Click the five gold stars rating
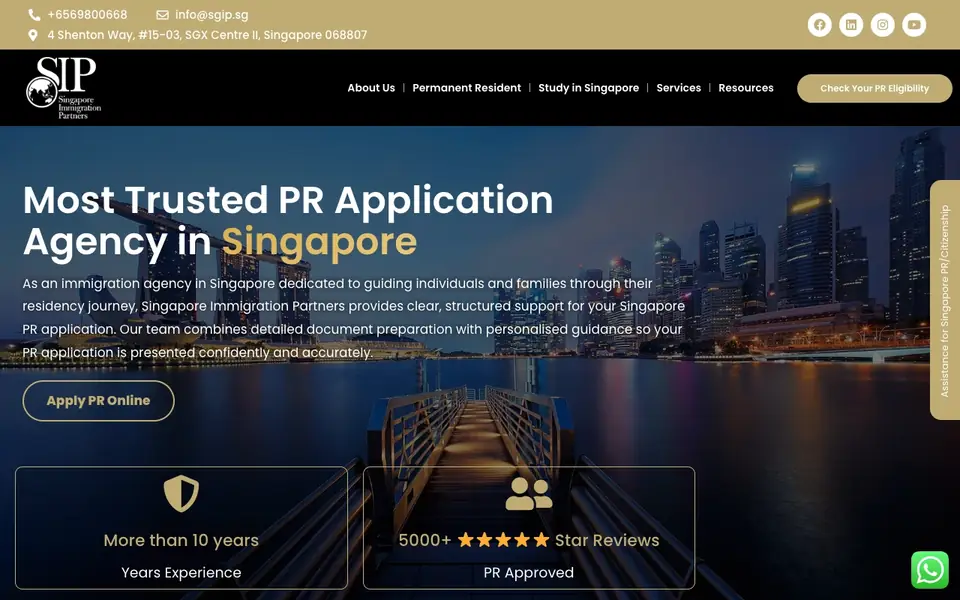The width and height of the screenshot is (960, 600). [503, 540]
